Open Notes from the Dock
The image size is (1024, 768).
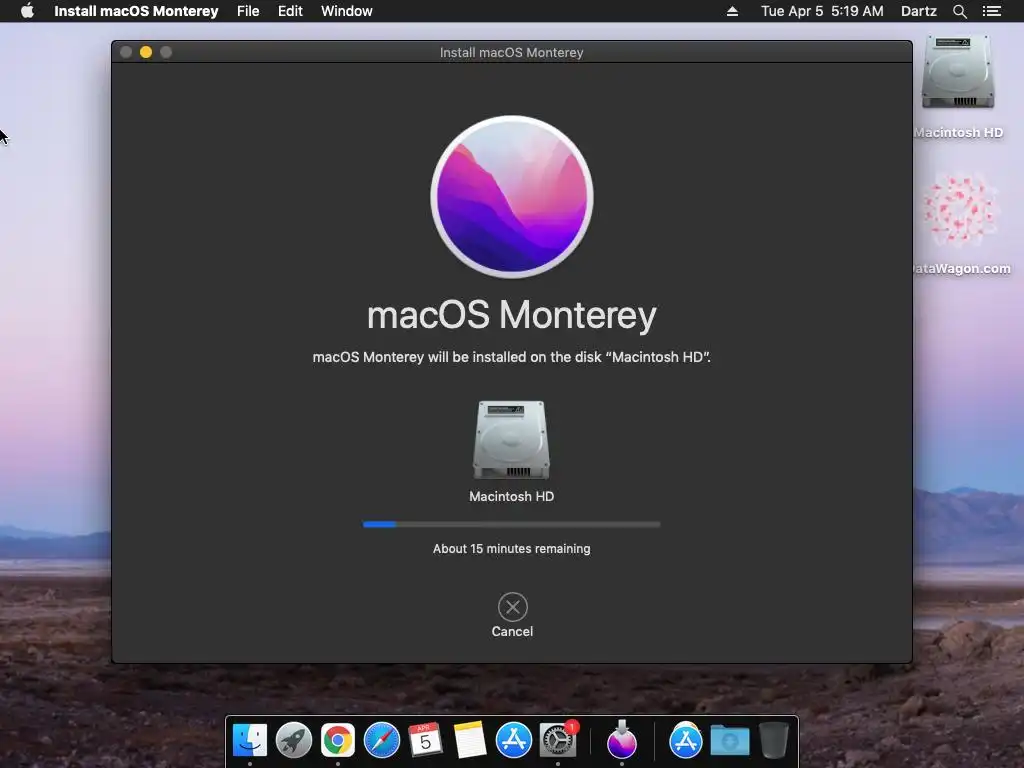tap(470, 741)
